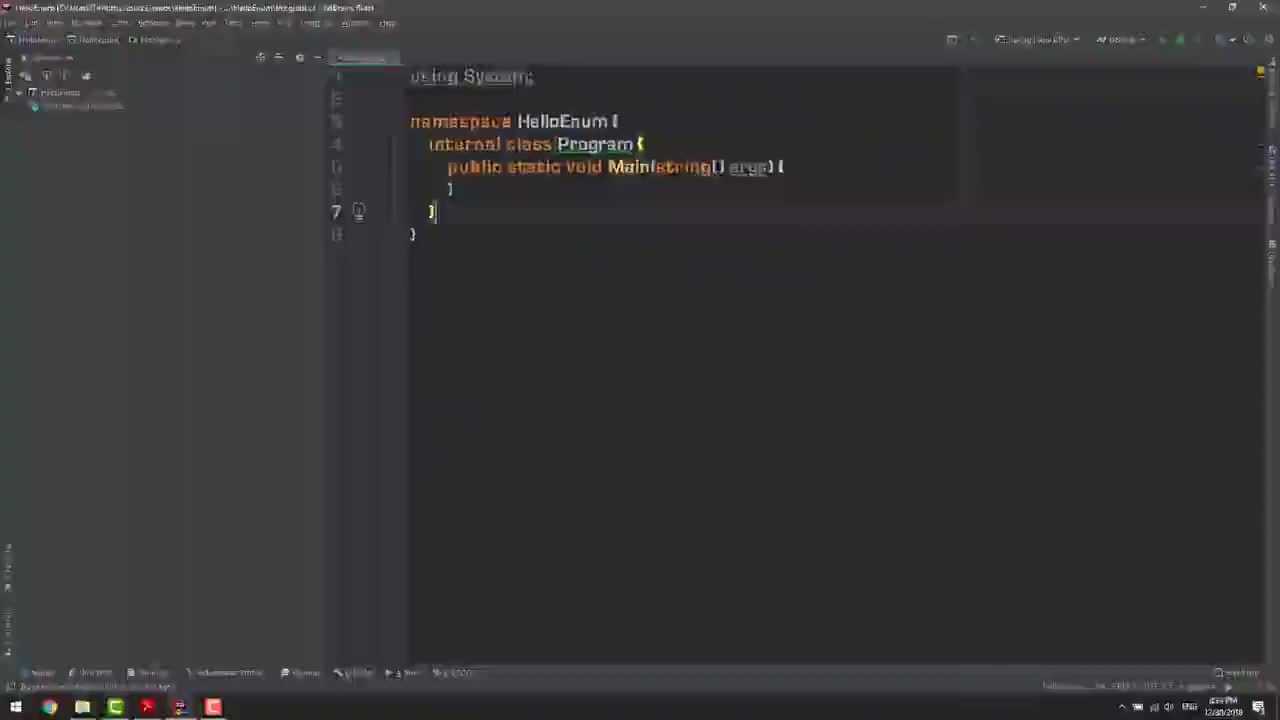Open the taskbar clock and calendar
This screenshot has height=720, width=1280.
(x=1224, y=708)
